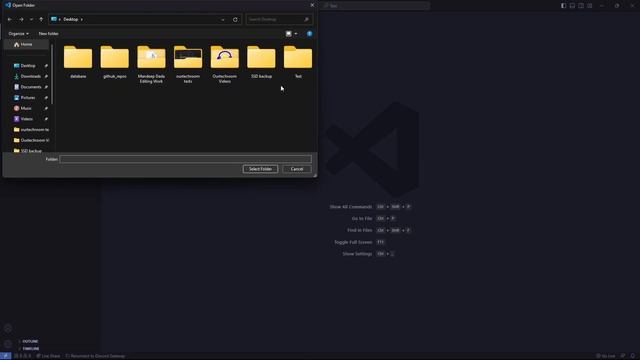The height and width of the screenshot is (360, 640).
Task: Click Reconnect to Discord Gateway status item
Action: click(x=96, y=356)
